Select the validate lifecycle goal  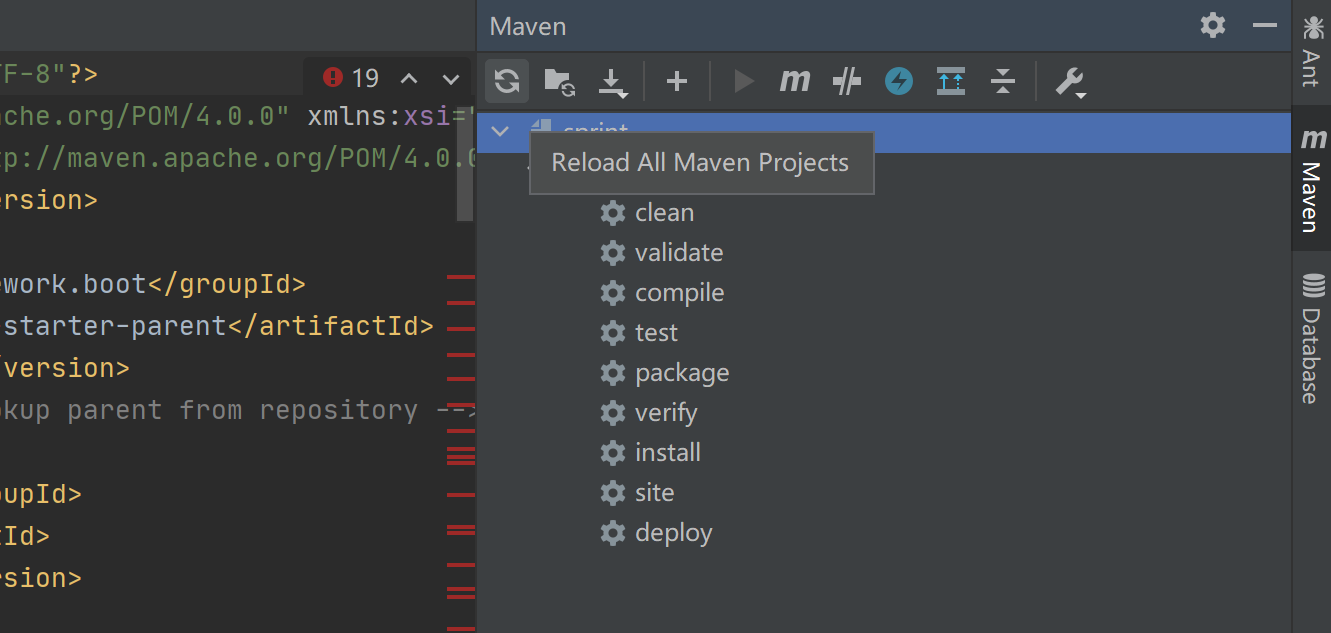click(661, 253)
